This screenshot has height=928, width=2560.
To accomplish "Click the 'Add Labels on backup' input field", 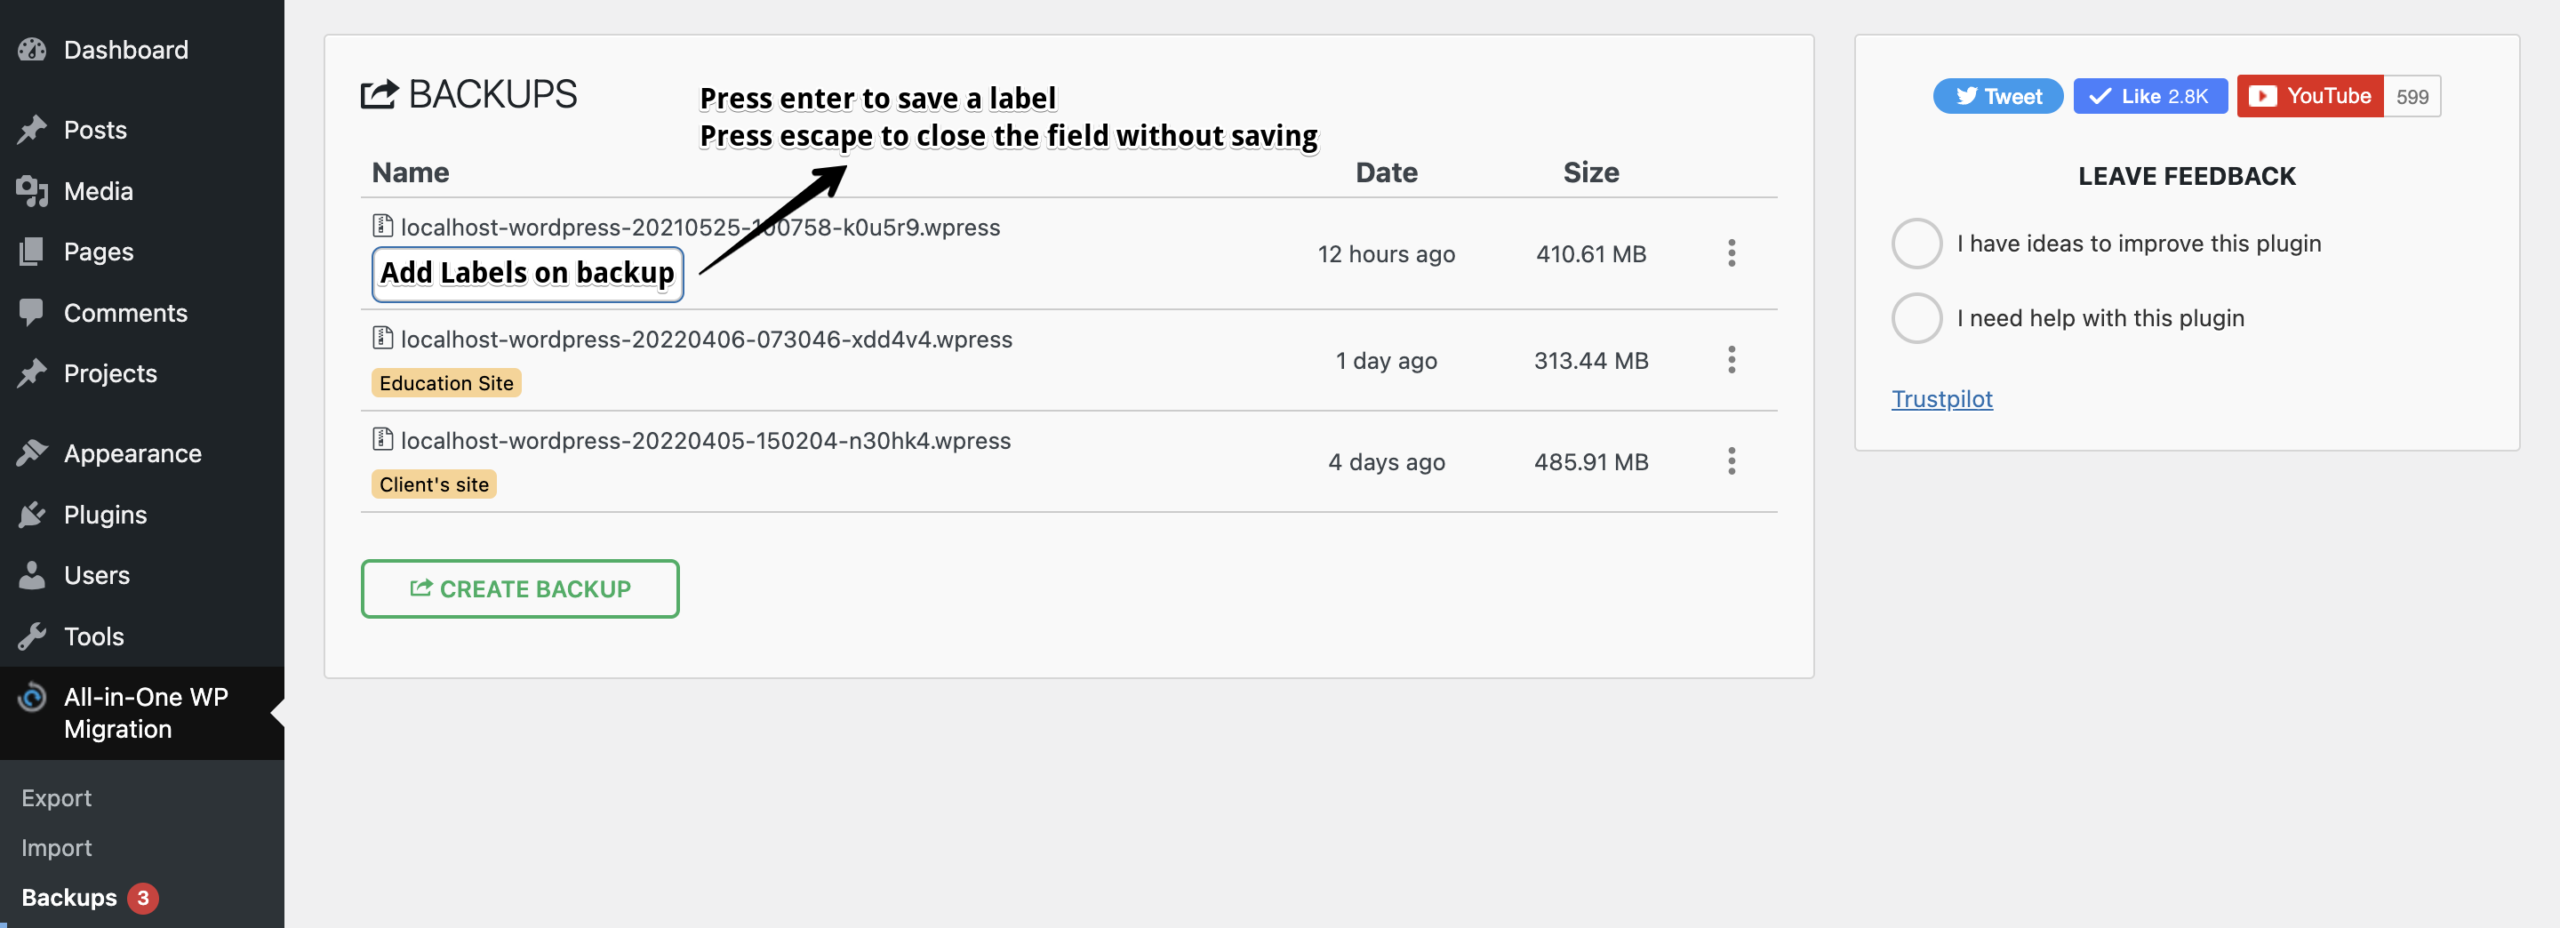I will (x=527, y=274).
